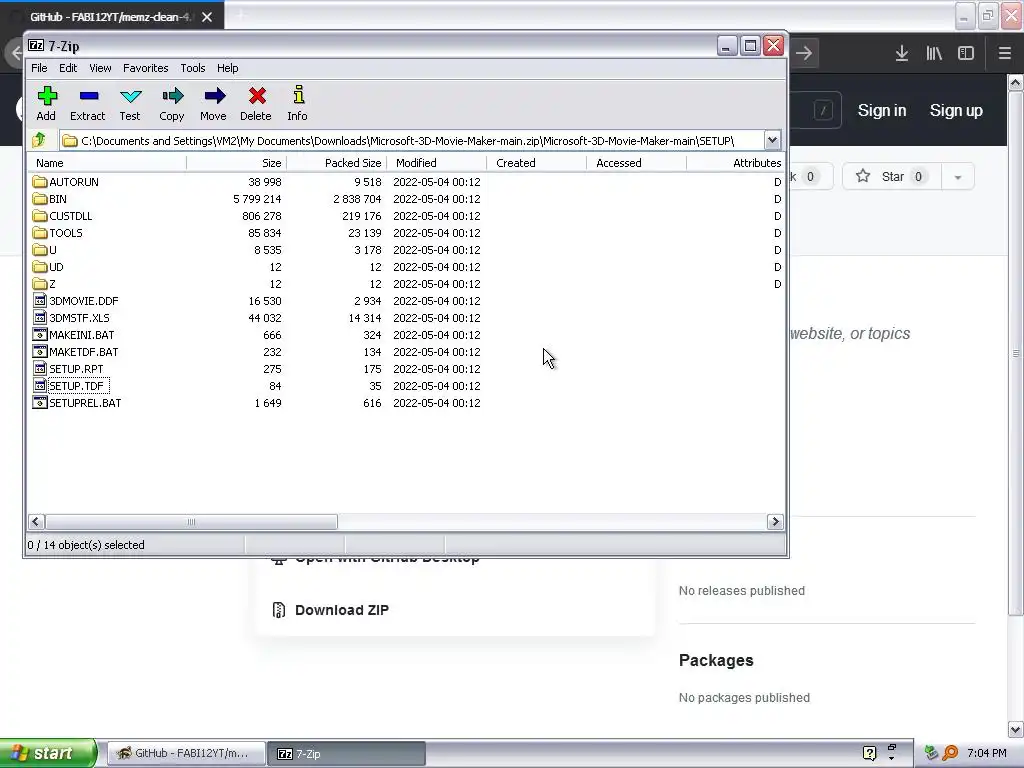
Task: Open the browser hamburger menu
Action: click(1005, 54)
